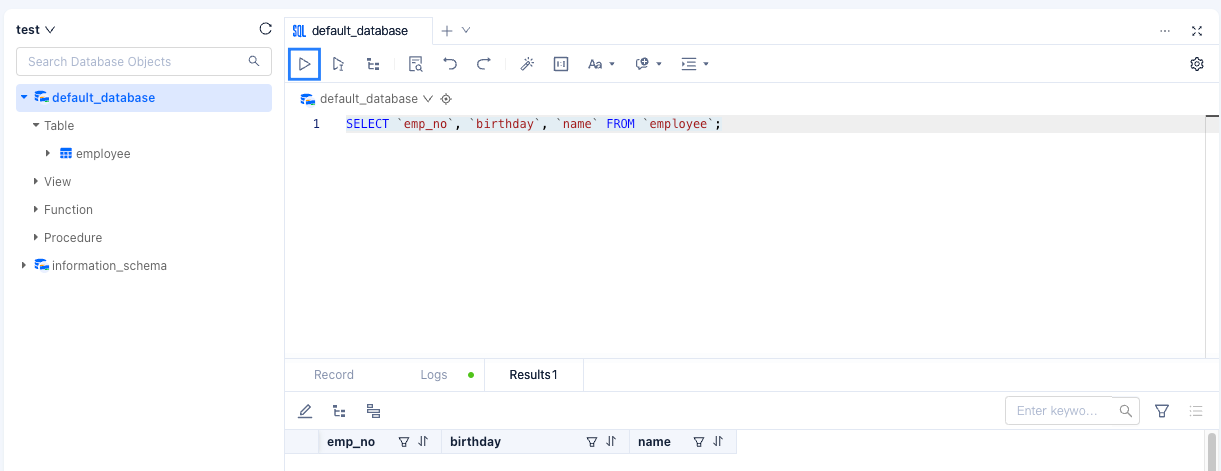Image resolution: width=1221 pixels, height=471 pixels.
Task: Add a new SQL tab with plus
Action: [x=447, y=31]
